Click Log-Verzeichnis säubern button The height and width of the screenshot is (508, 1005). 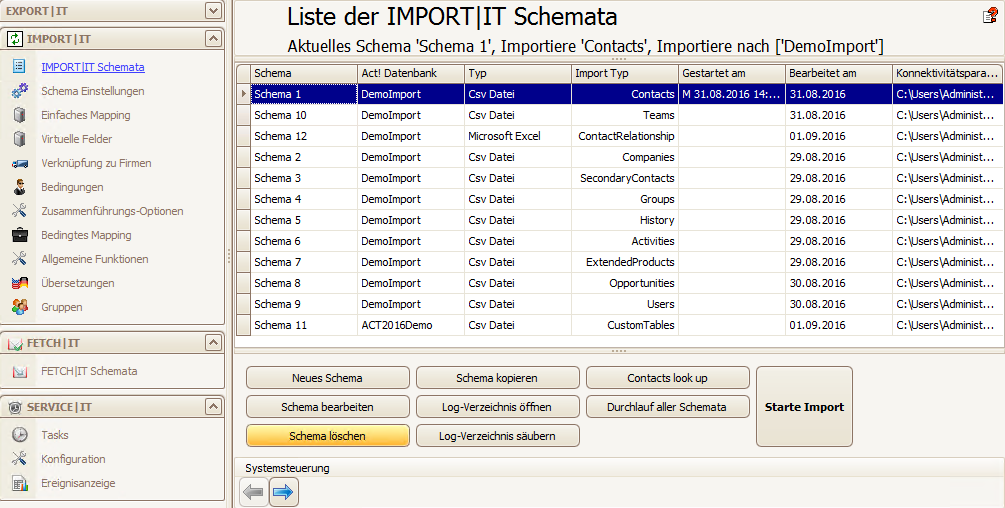(497, 436)
